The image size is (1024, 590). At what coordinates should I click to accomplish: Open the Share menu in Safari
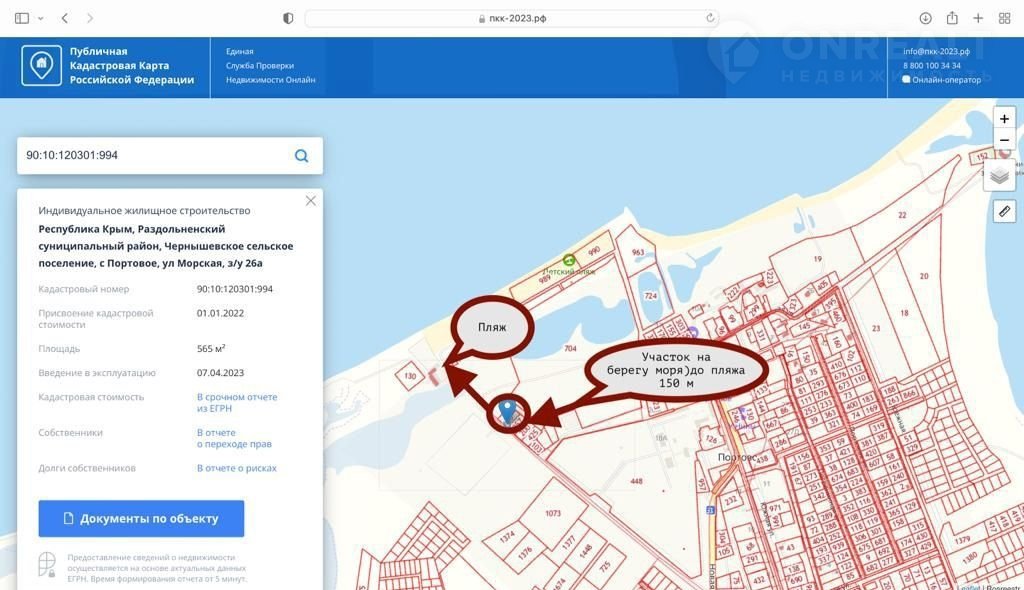coord(952,18)
